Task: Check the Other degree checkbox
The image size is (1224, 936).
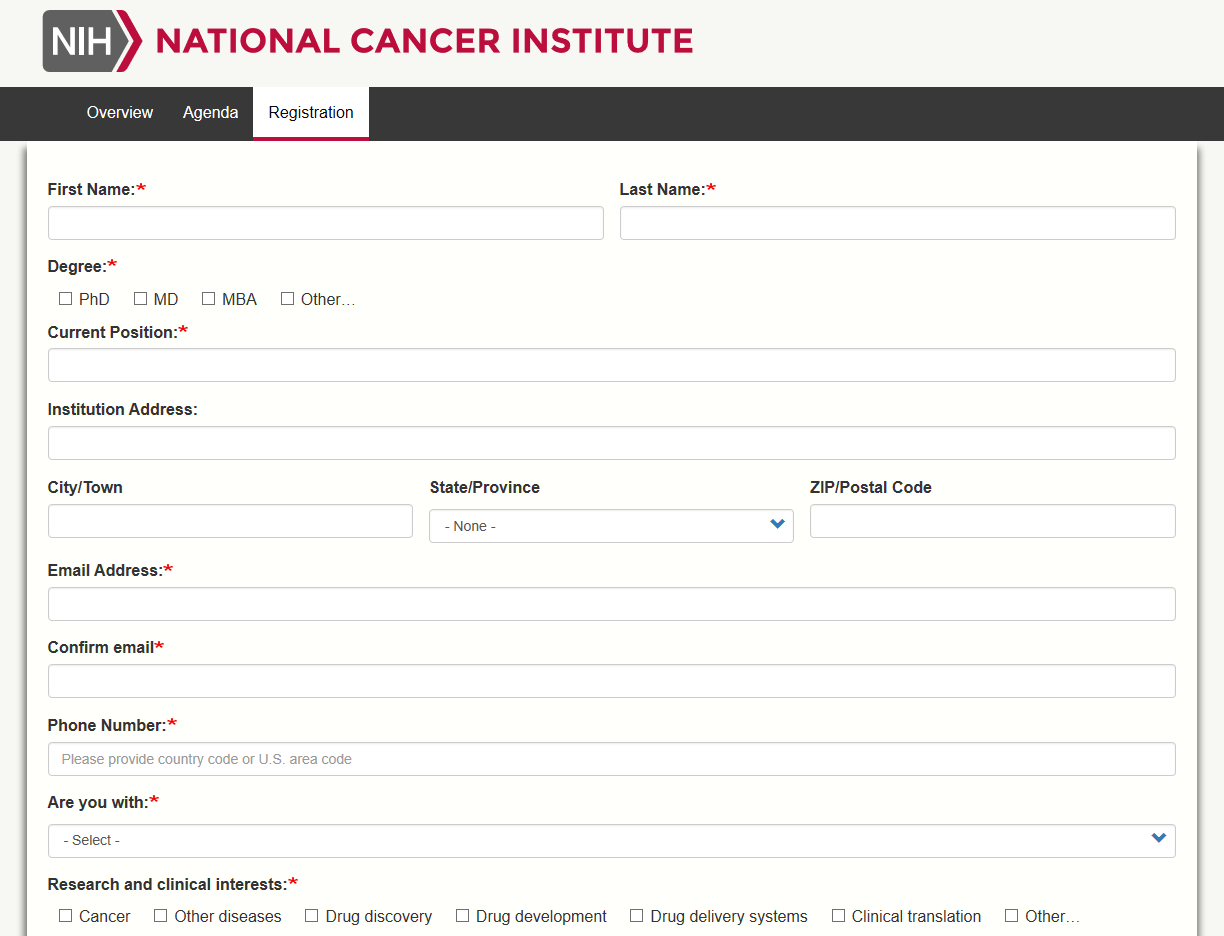Action: click(x=288, y=299)
